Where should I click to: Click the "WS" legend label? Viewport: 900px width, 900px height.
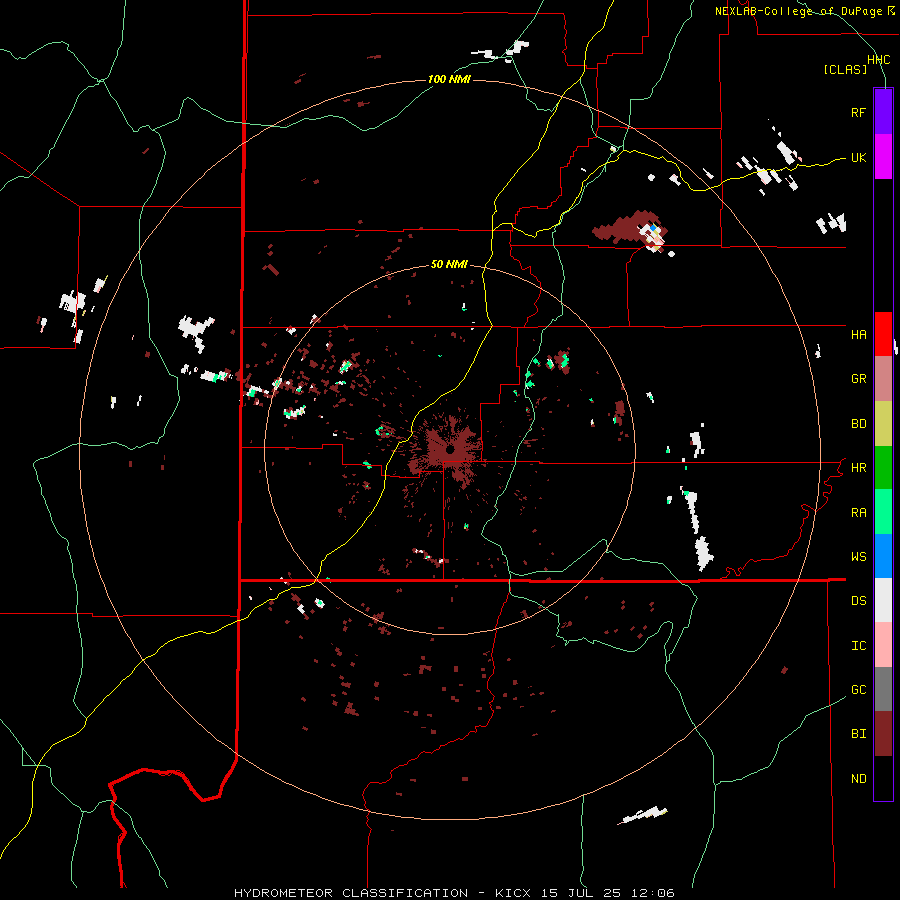coord(858,556)
